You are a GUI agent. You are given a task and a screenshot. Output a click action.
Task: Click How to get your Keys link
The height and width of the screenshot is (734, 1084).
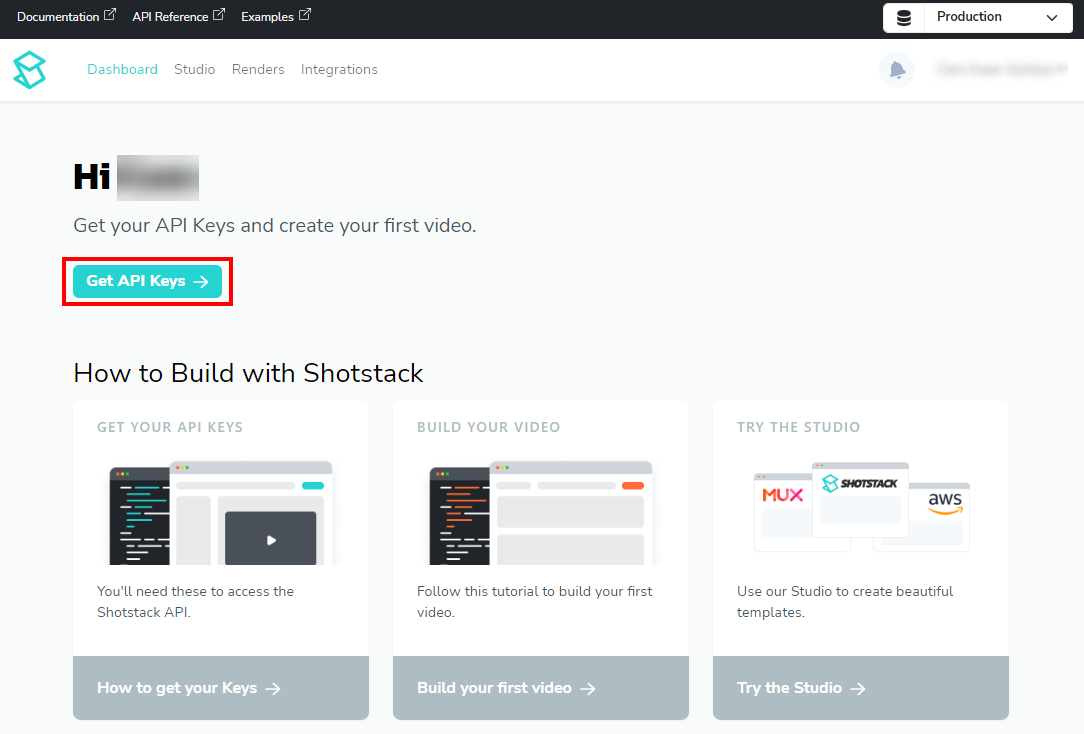point(188,688)
